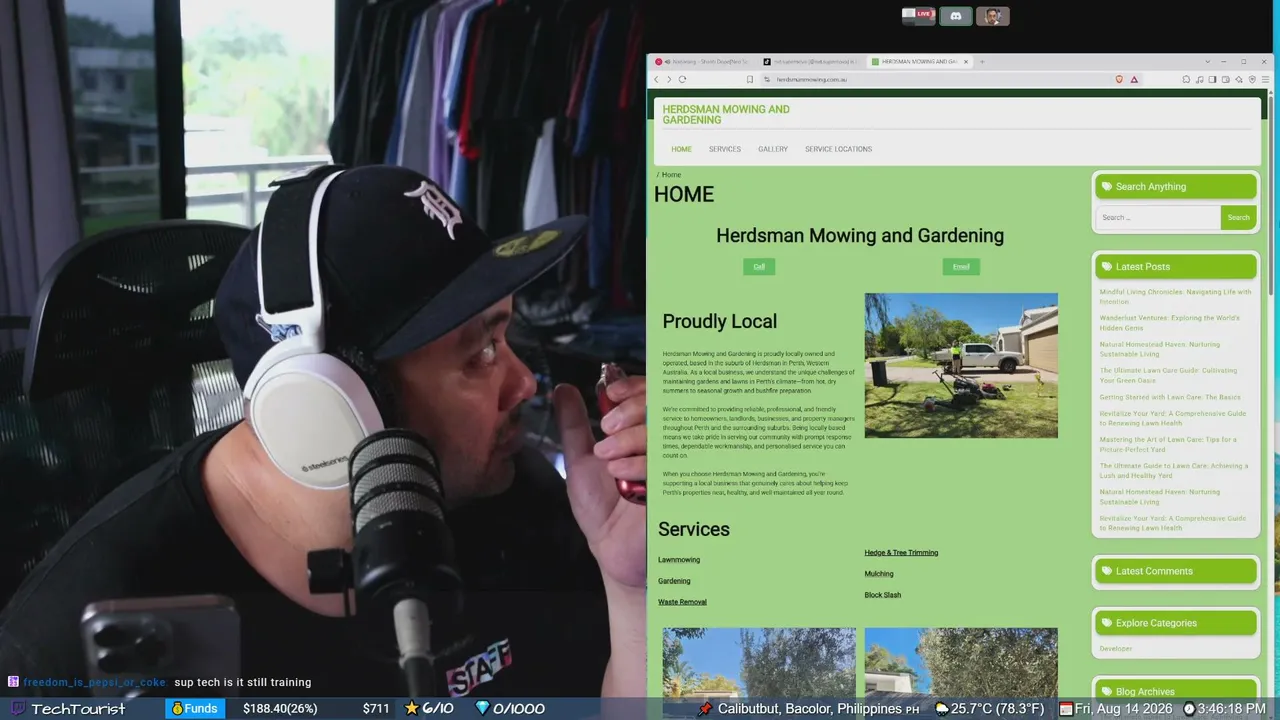Click the green Search submit button
Screen dimensions: 1280x720
(1238, 217)
